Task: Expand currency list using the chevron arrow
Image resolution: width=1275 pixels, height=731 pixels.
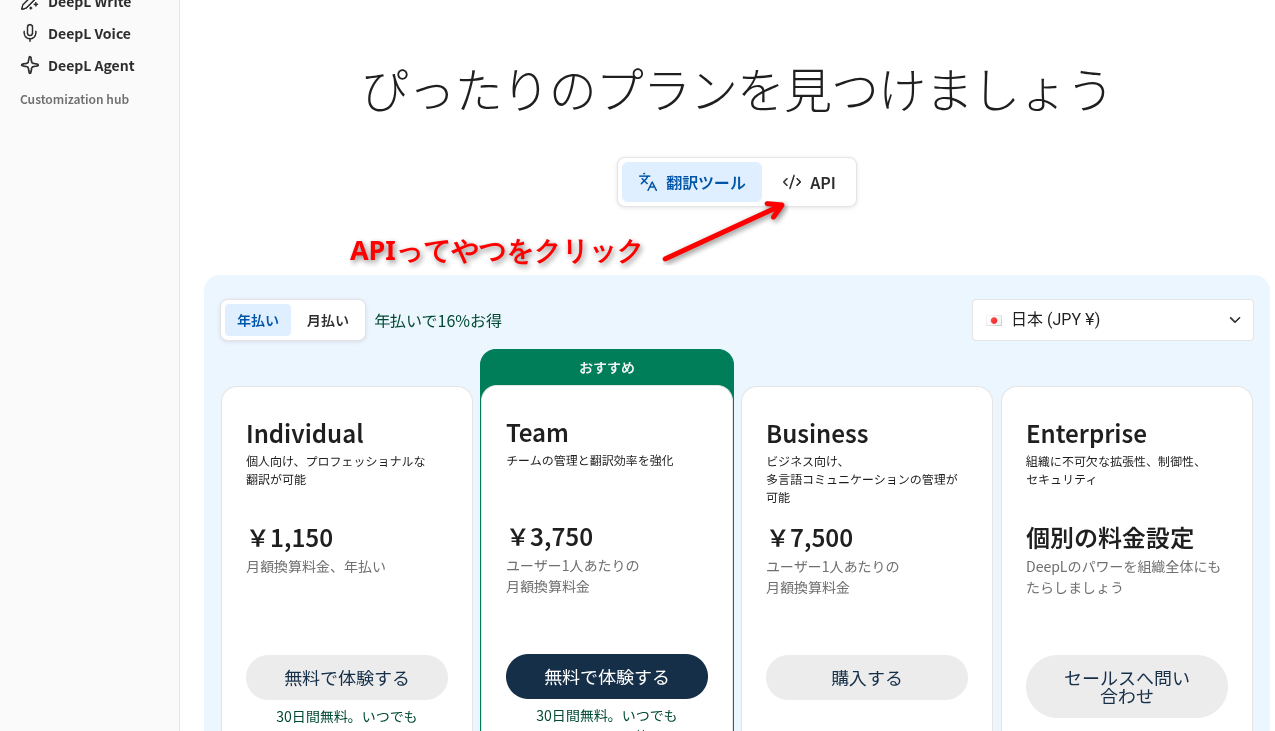Action: tap(1235, 320)
